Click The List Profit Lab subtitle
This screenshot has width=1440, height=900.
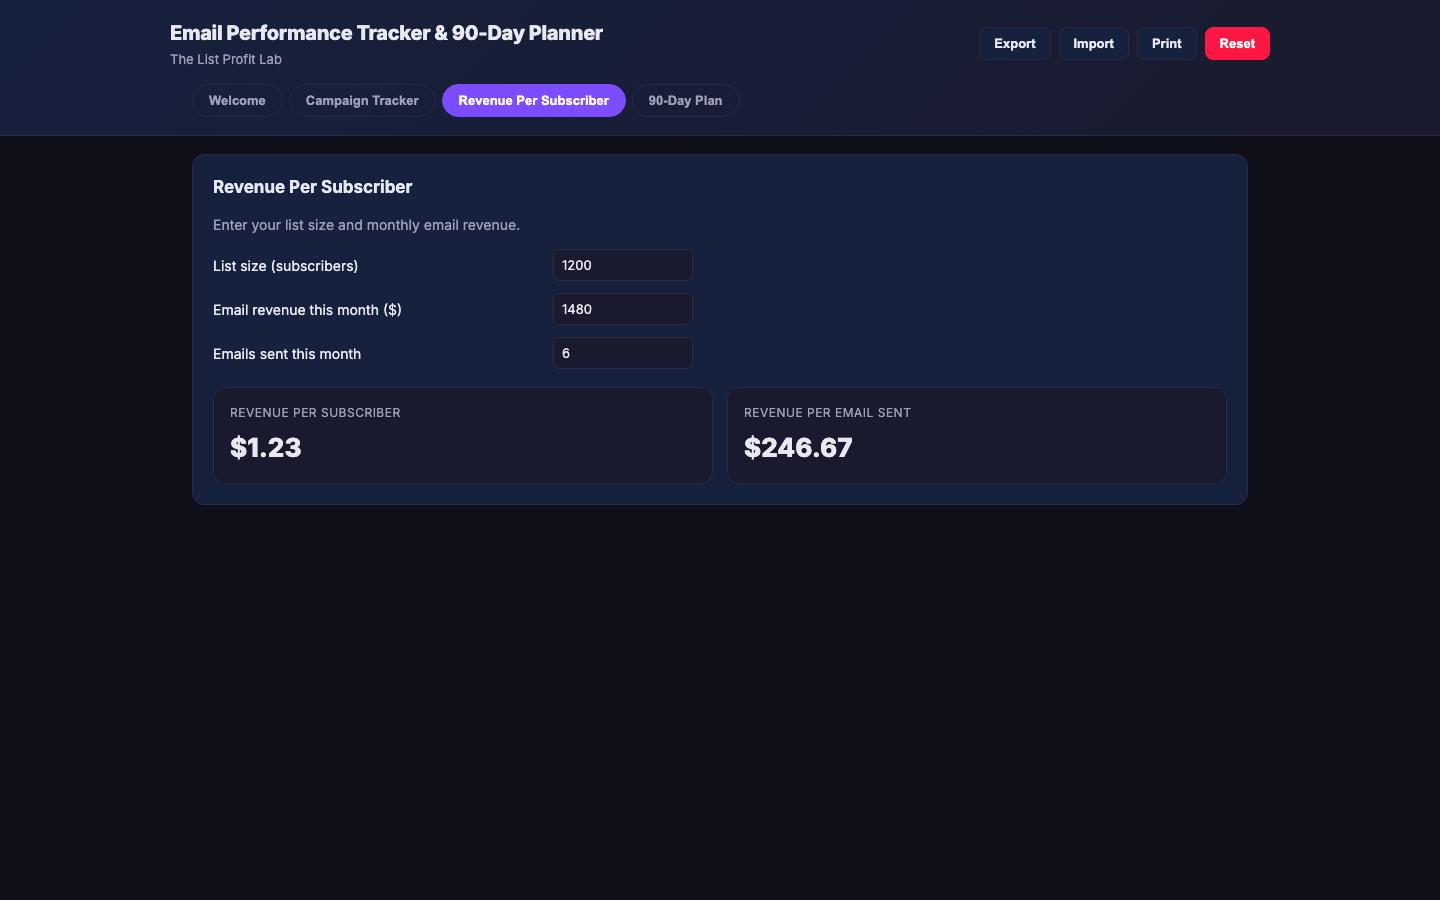point(226,59)
